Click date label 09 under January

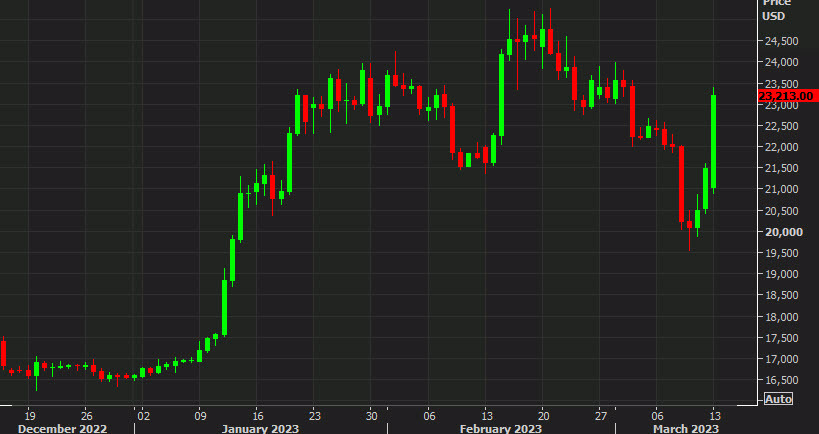click(200, 416)
